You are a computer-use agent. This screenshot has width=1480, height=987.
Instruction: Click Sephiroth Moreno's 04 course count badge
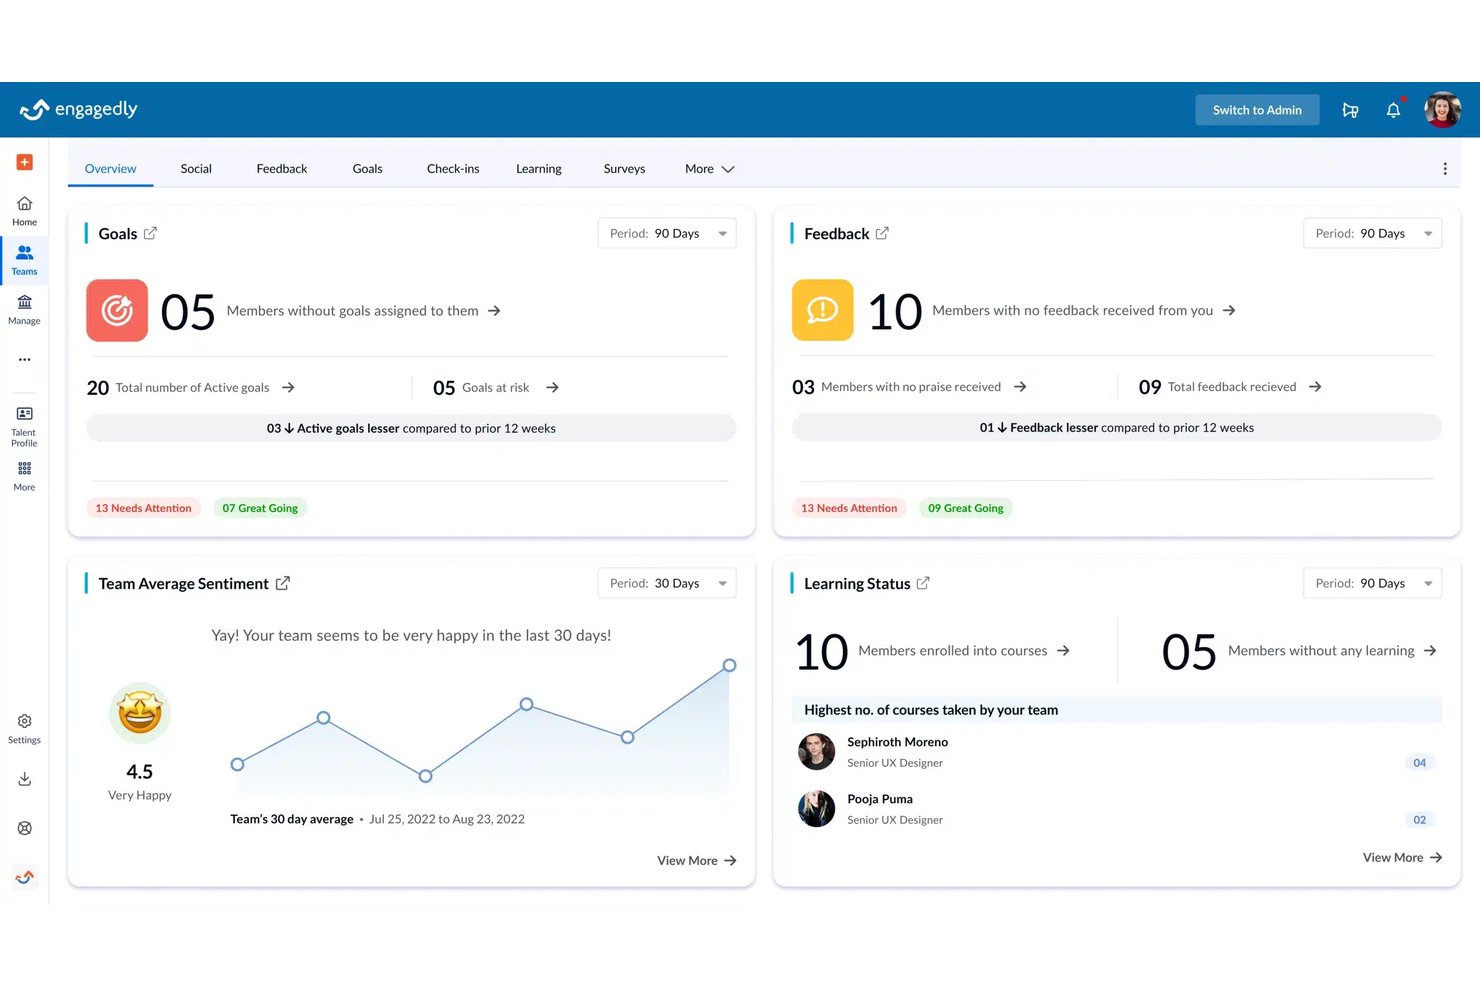[x=1419, y=762]
